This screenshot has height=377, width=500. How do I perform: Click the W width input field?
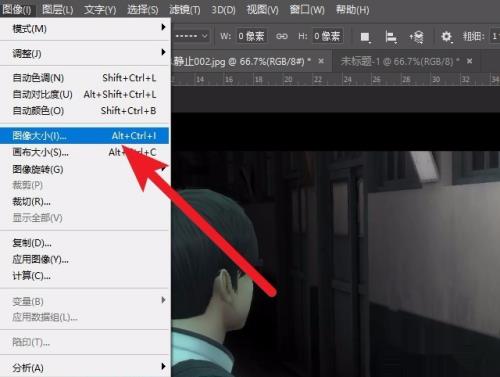252,36
